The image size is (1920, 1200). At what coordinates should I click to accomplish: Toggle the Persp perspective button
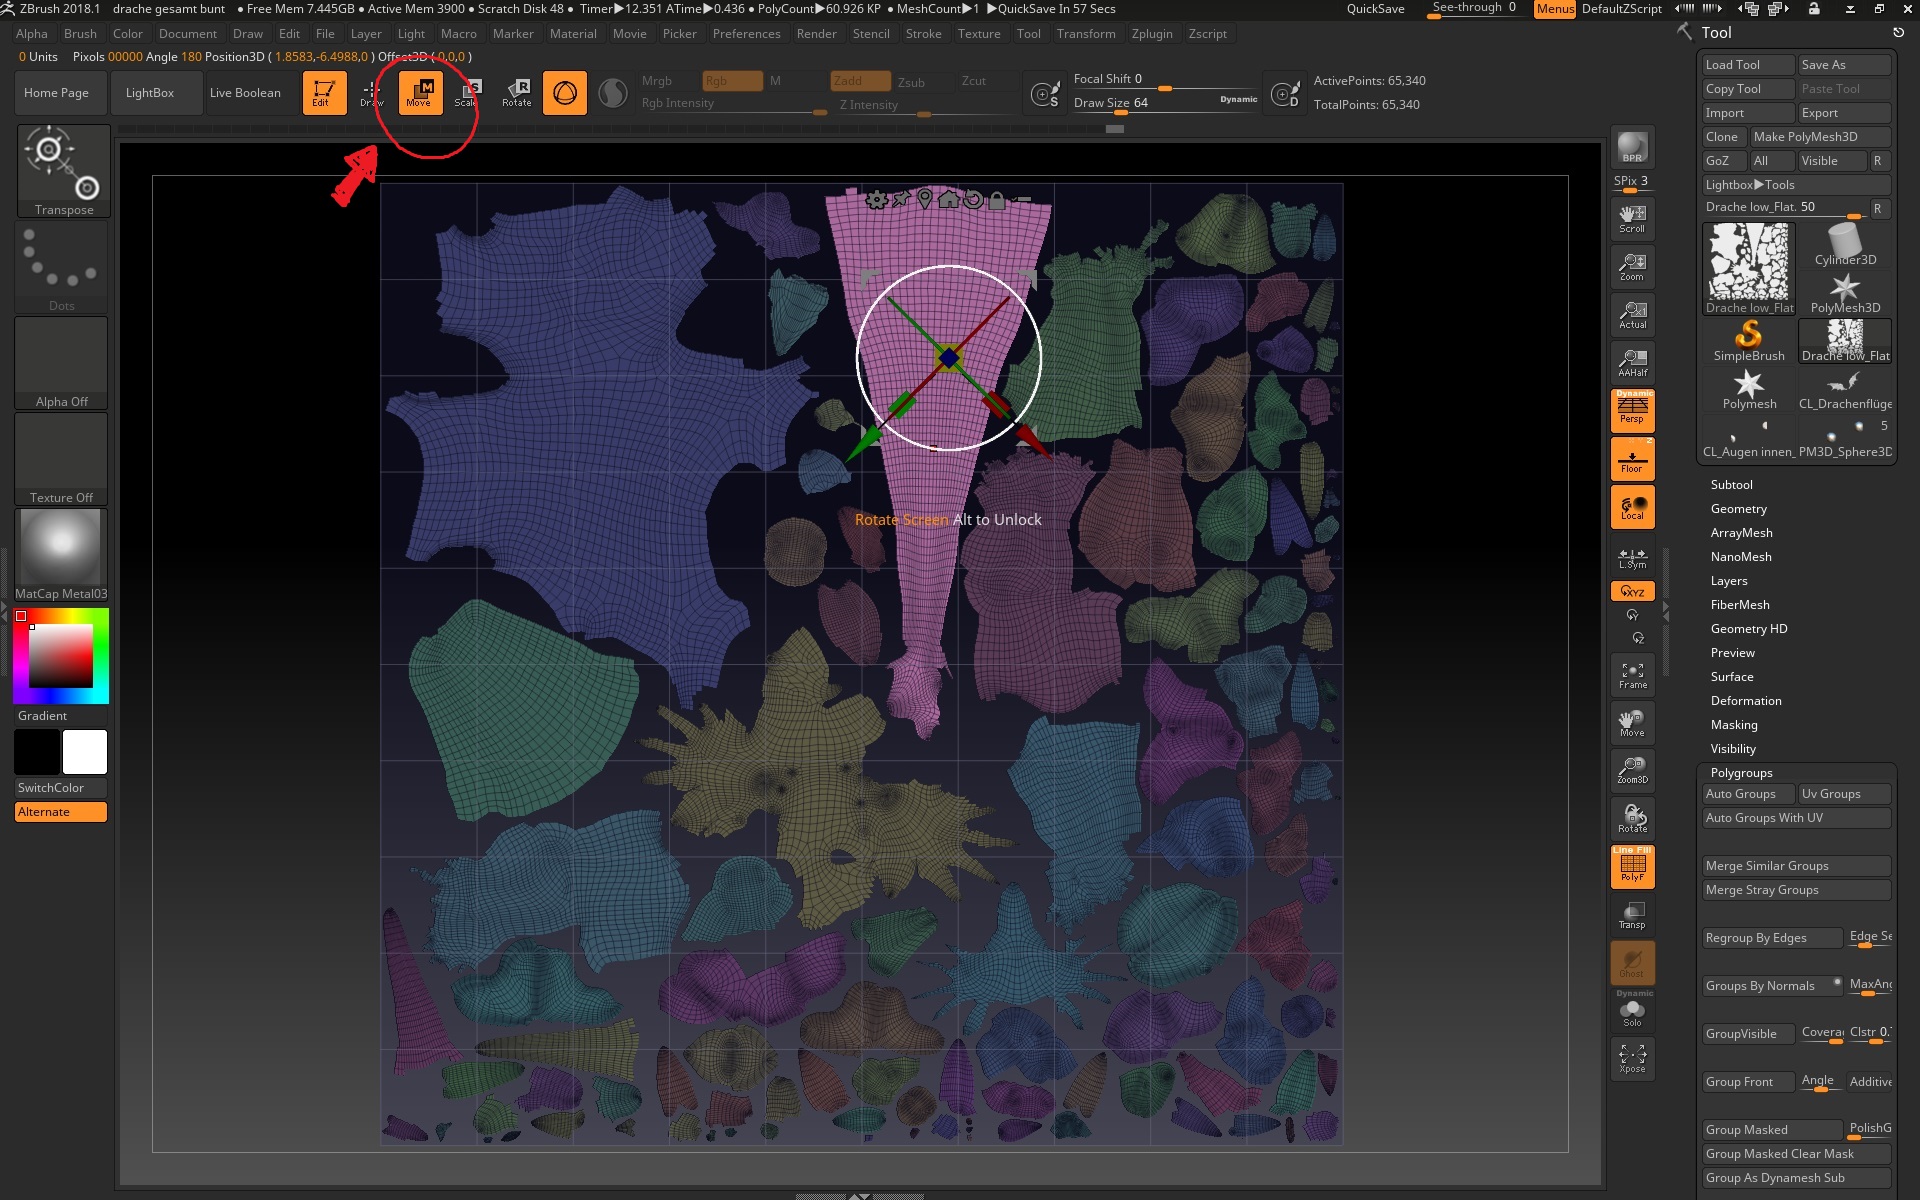[1632, 410]
